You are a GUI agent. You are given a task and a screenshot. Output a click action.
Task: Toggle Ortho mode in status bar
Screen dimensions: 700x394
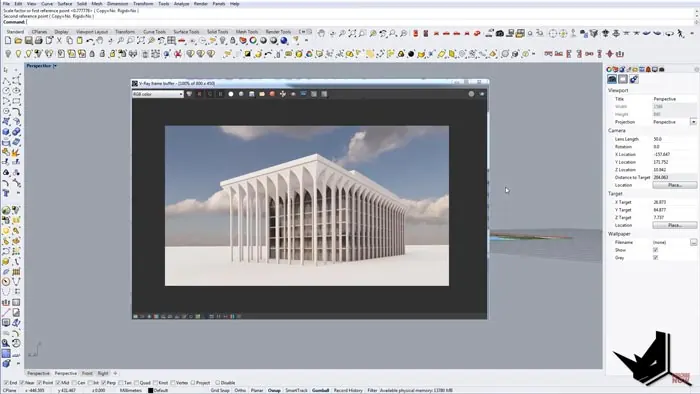tap(240, 390)
